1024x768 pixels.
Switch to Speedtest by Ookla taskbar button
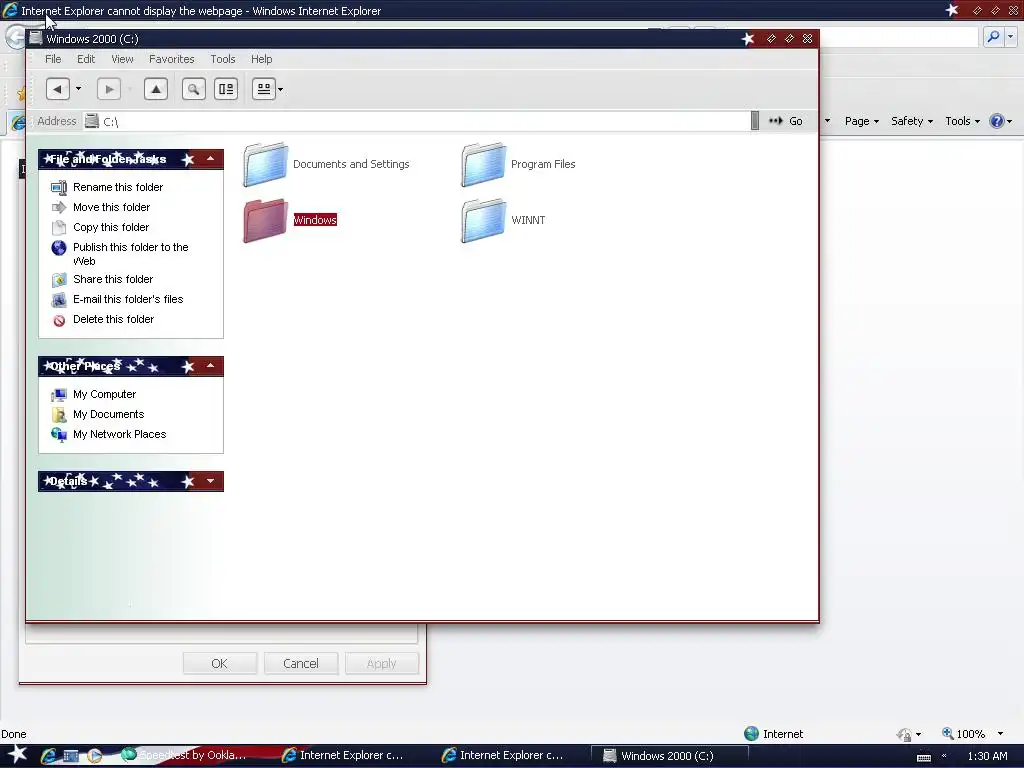click(184, 756)
